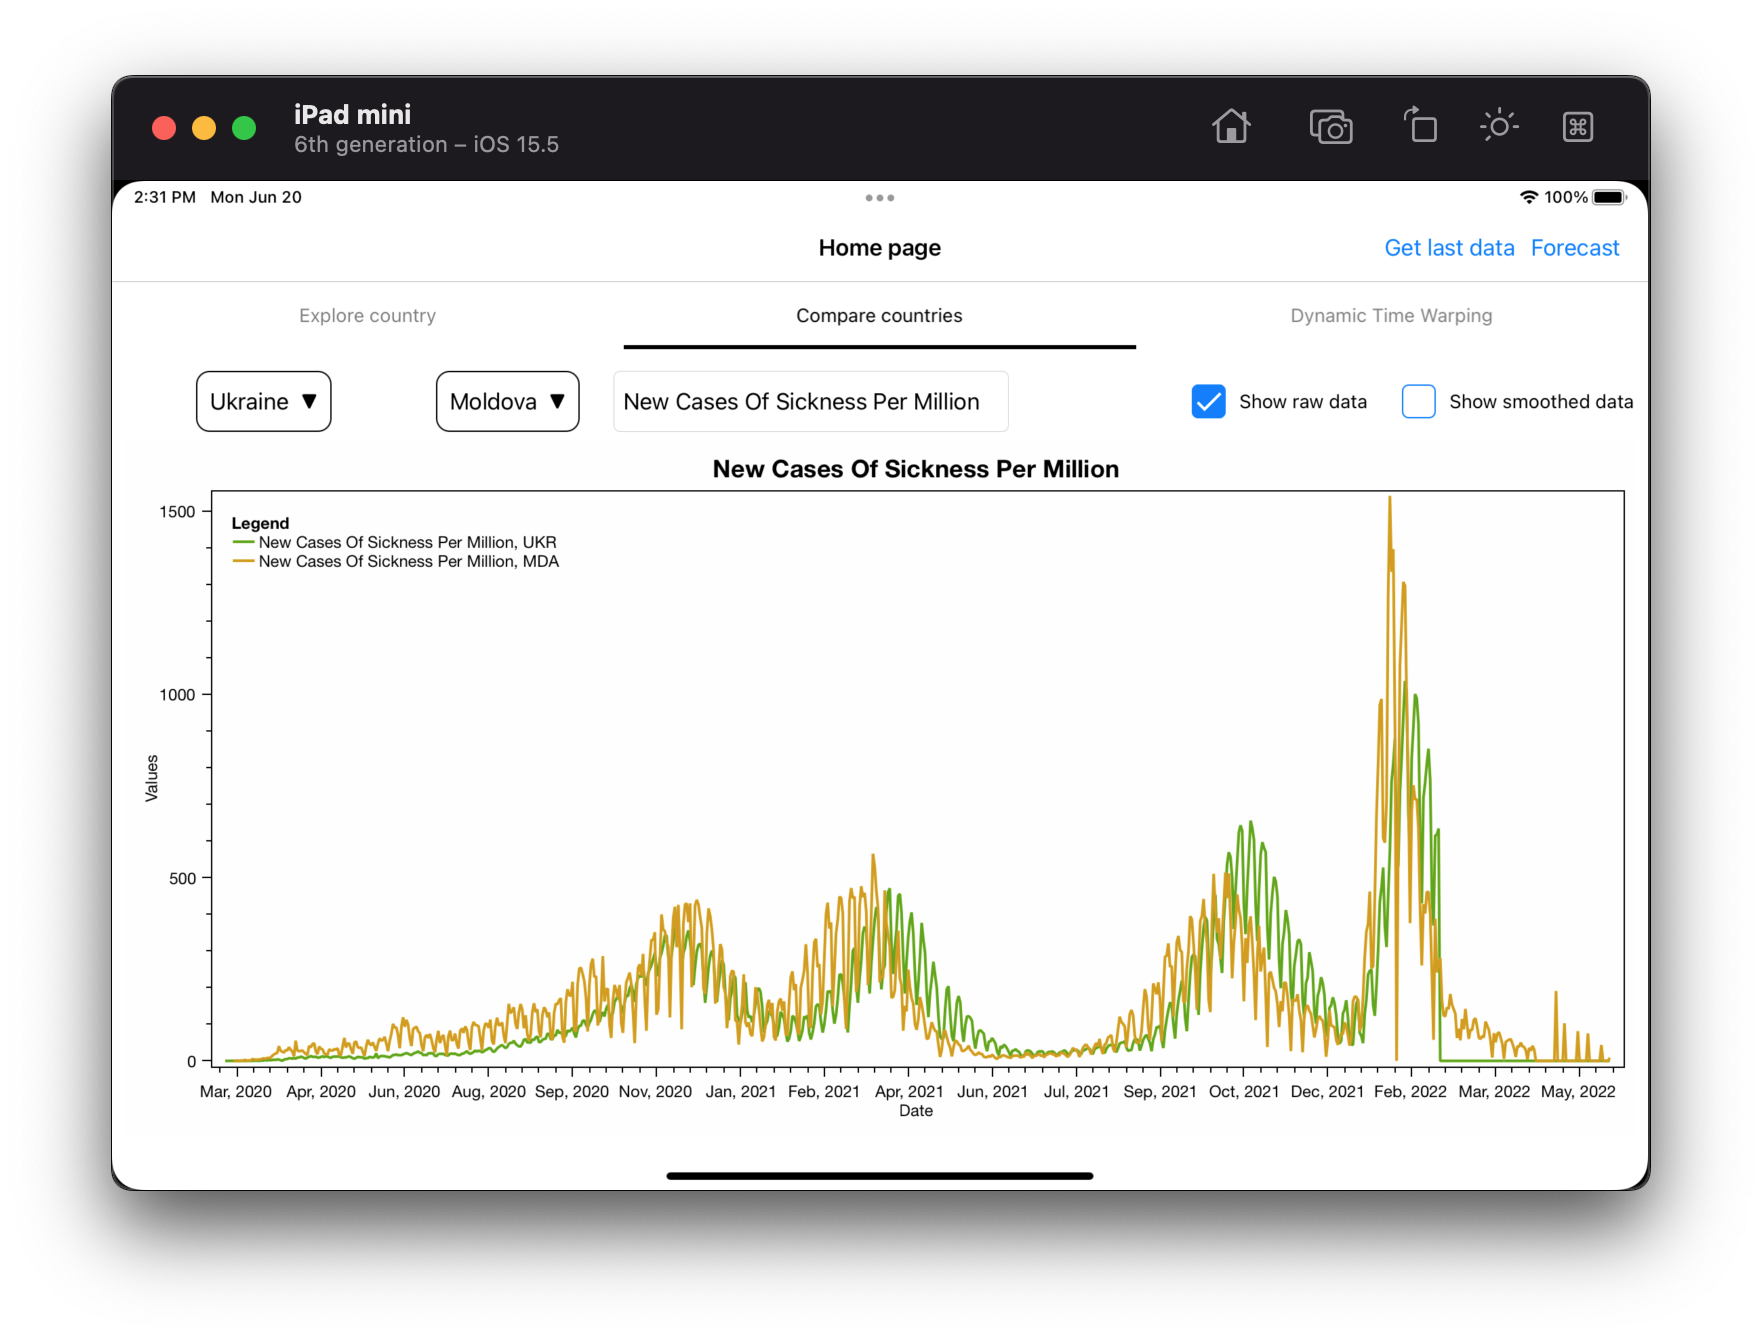This screenshot has width=1762, height=1338.
Task: Click the MDA legend entry text
Action: tap(409, 562)
